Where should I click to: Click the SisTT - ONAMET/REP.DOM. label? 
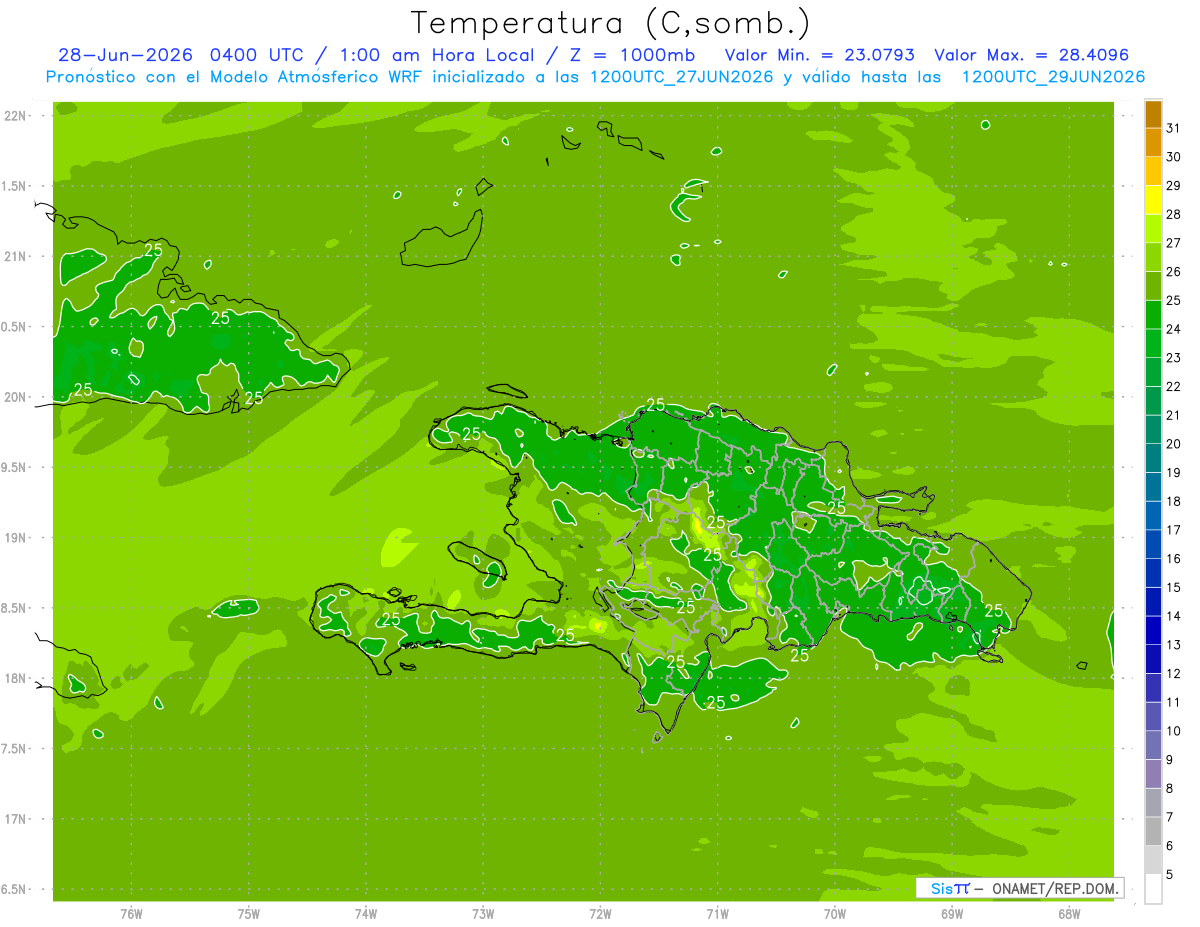1022,888
